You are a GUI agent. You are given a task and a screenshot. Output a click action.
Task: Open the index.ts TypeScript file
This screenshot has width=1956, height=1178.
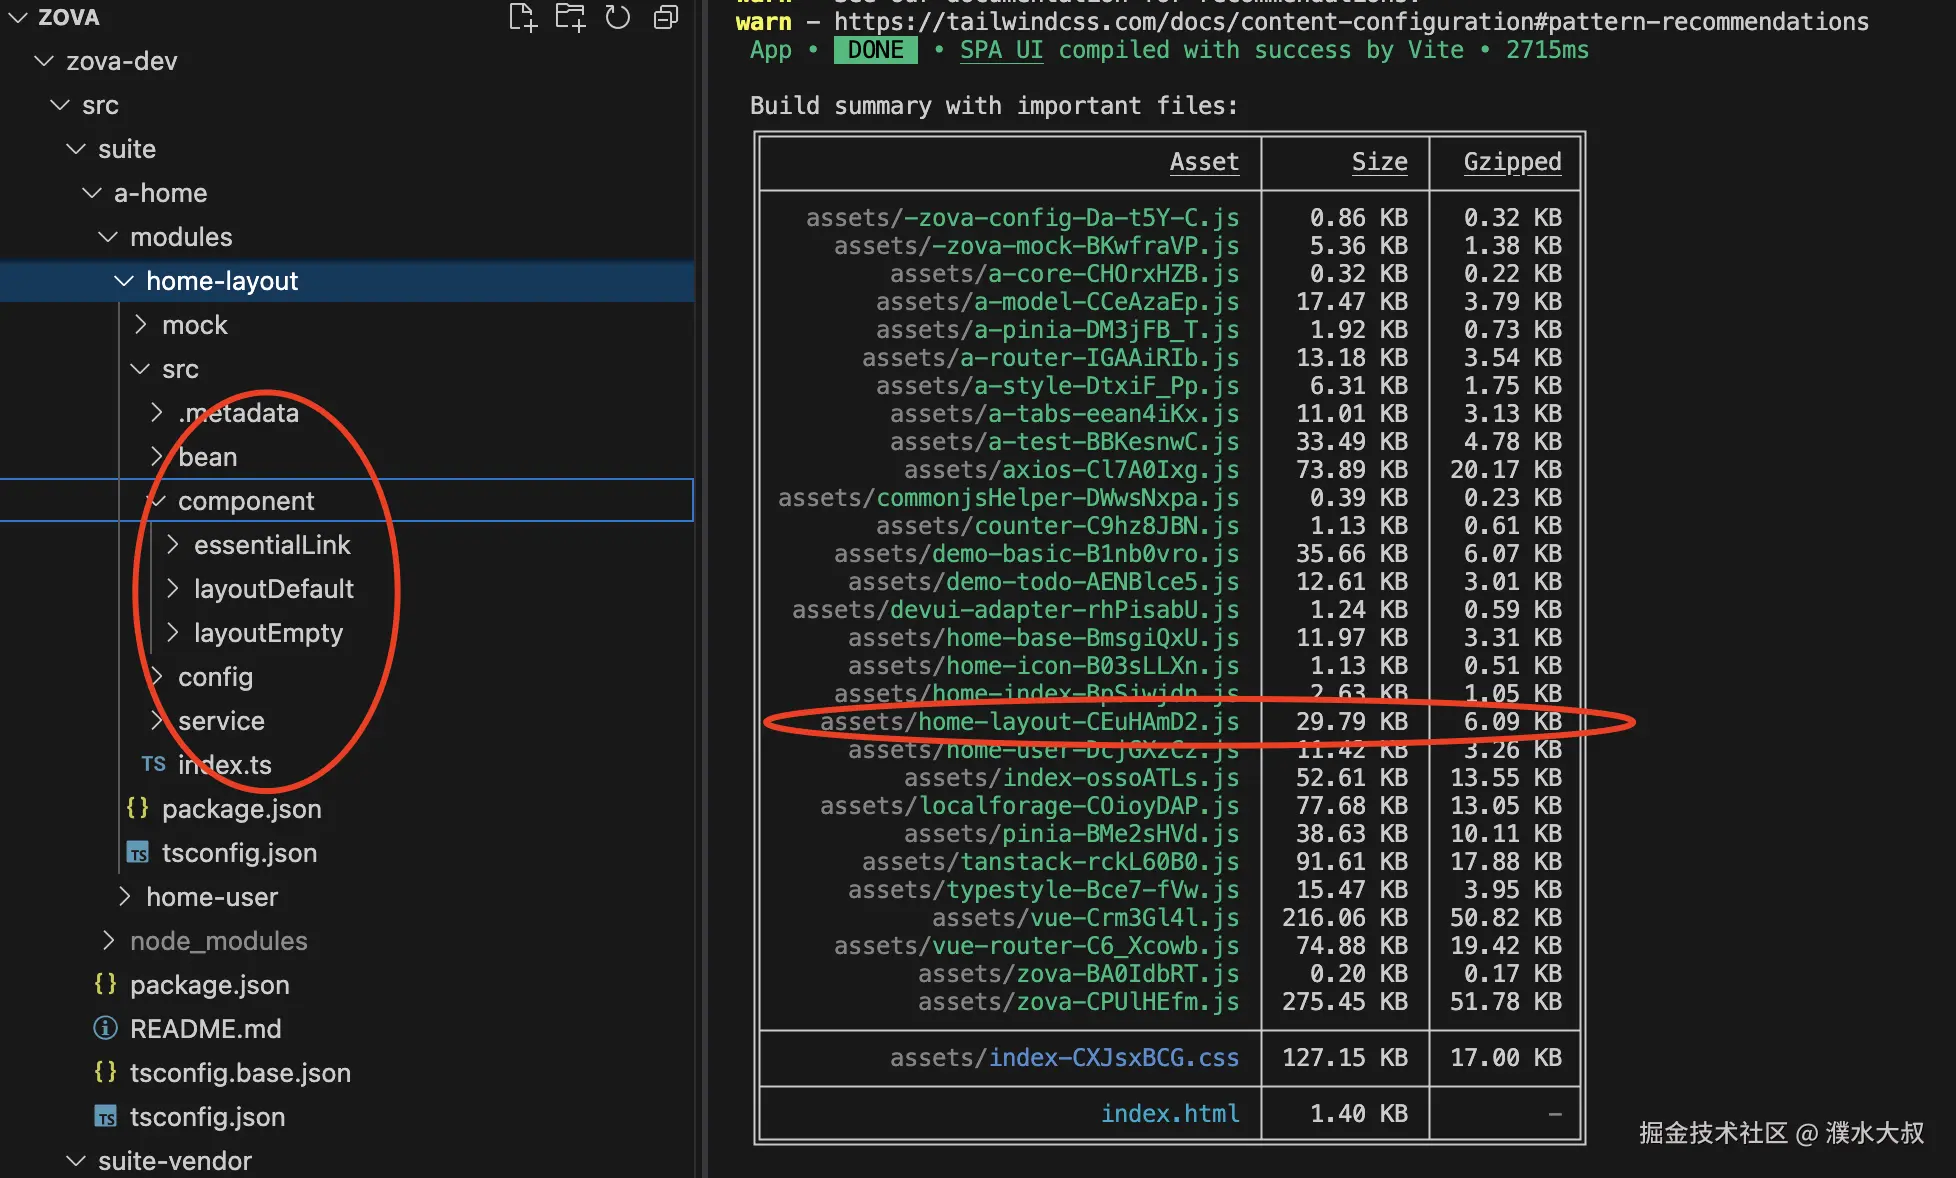pyautogui.click(x=224, y=765)
